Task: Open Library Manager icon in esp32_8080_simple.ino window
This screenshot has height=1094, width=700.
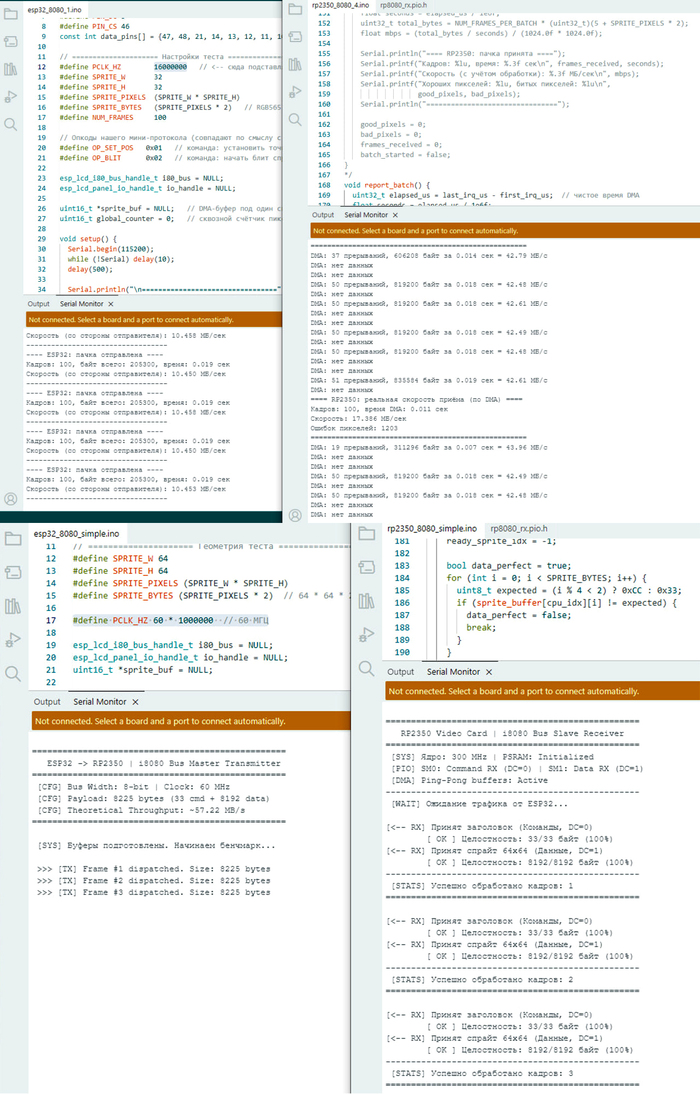Action: 13,606
